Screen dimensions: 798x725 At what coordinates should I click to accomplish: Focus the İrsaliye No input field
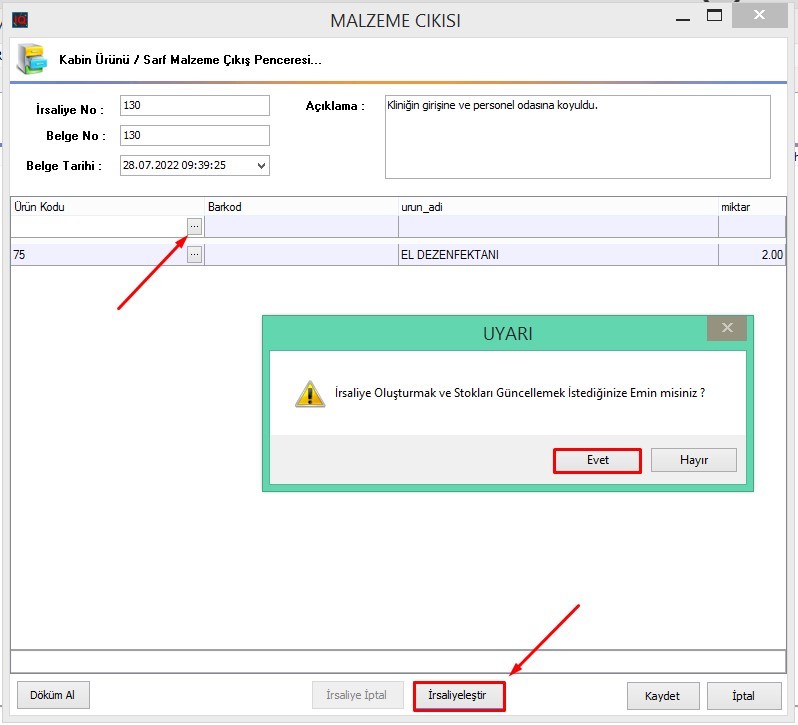coord(194,106)
